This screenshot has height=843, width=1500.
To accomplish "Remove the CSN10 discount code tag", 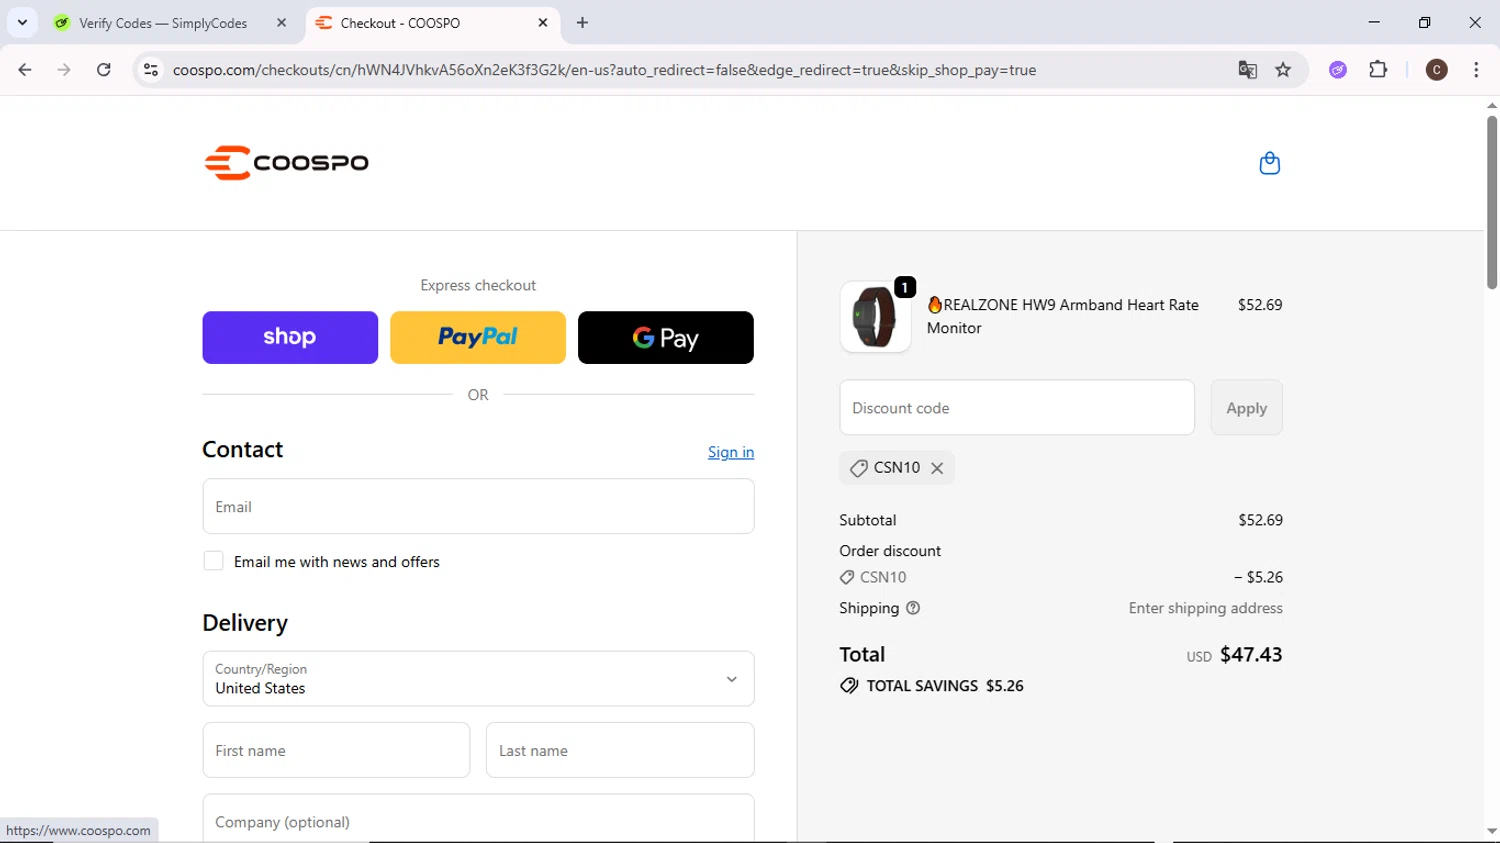I will 937,468.
